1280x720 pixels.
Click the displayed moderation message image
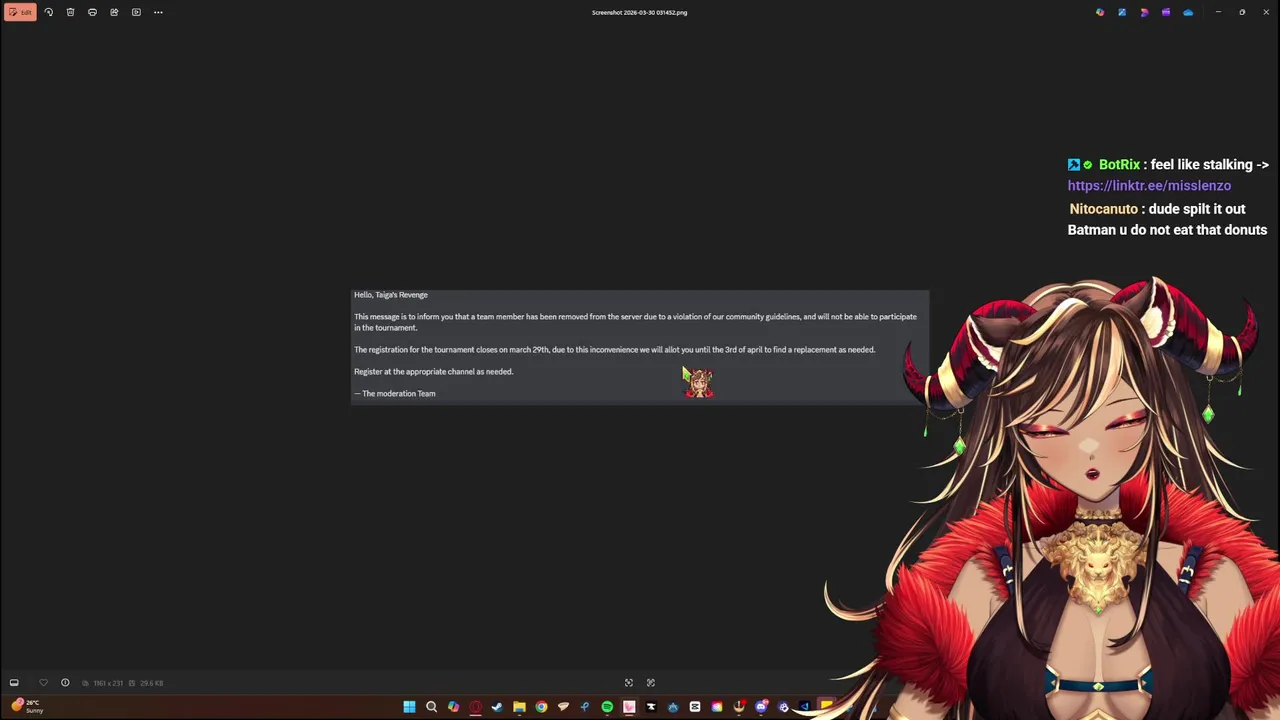coord(640,347)
